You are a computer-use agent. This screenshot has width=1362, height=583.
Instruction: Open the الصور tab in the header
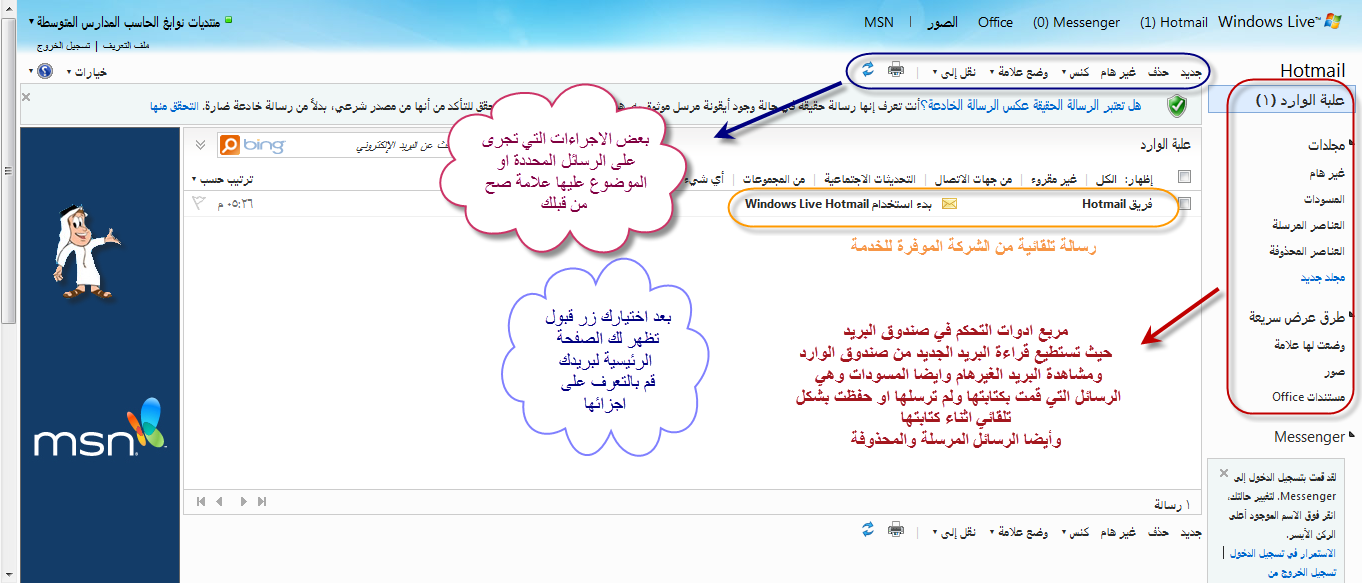(x=942, y=22)
